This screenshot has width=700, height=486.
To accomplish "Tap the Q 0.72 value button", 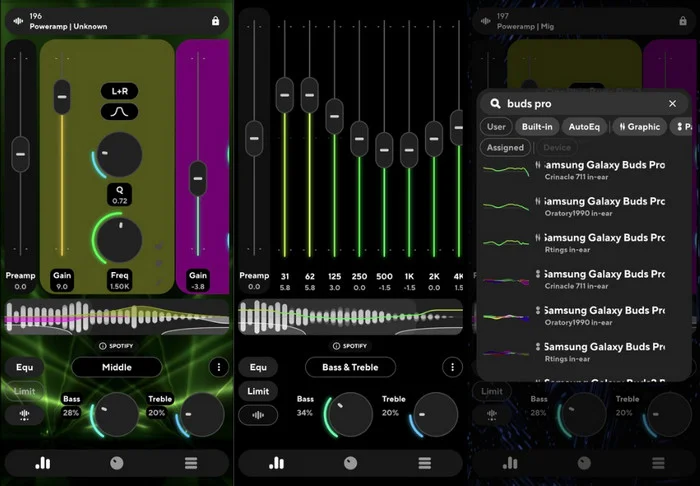I will click(x=119, y=195).
